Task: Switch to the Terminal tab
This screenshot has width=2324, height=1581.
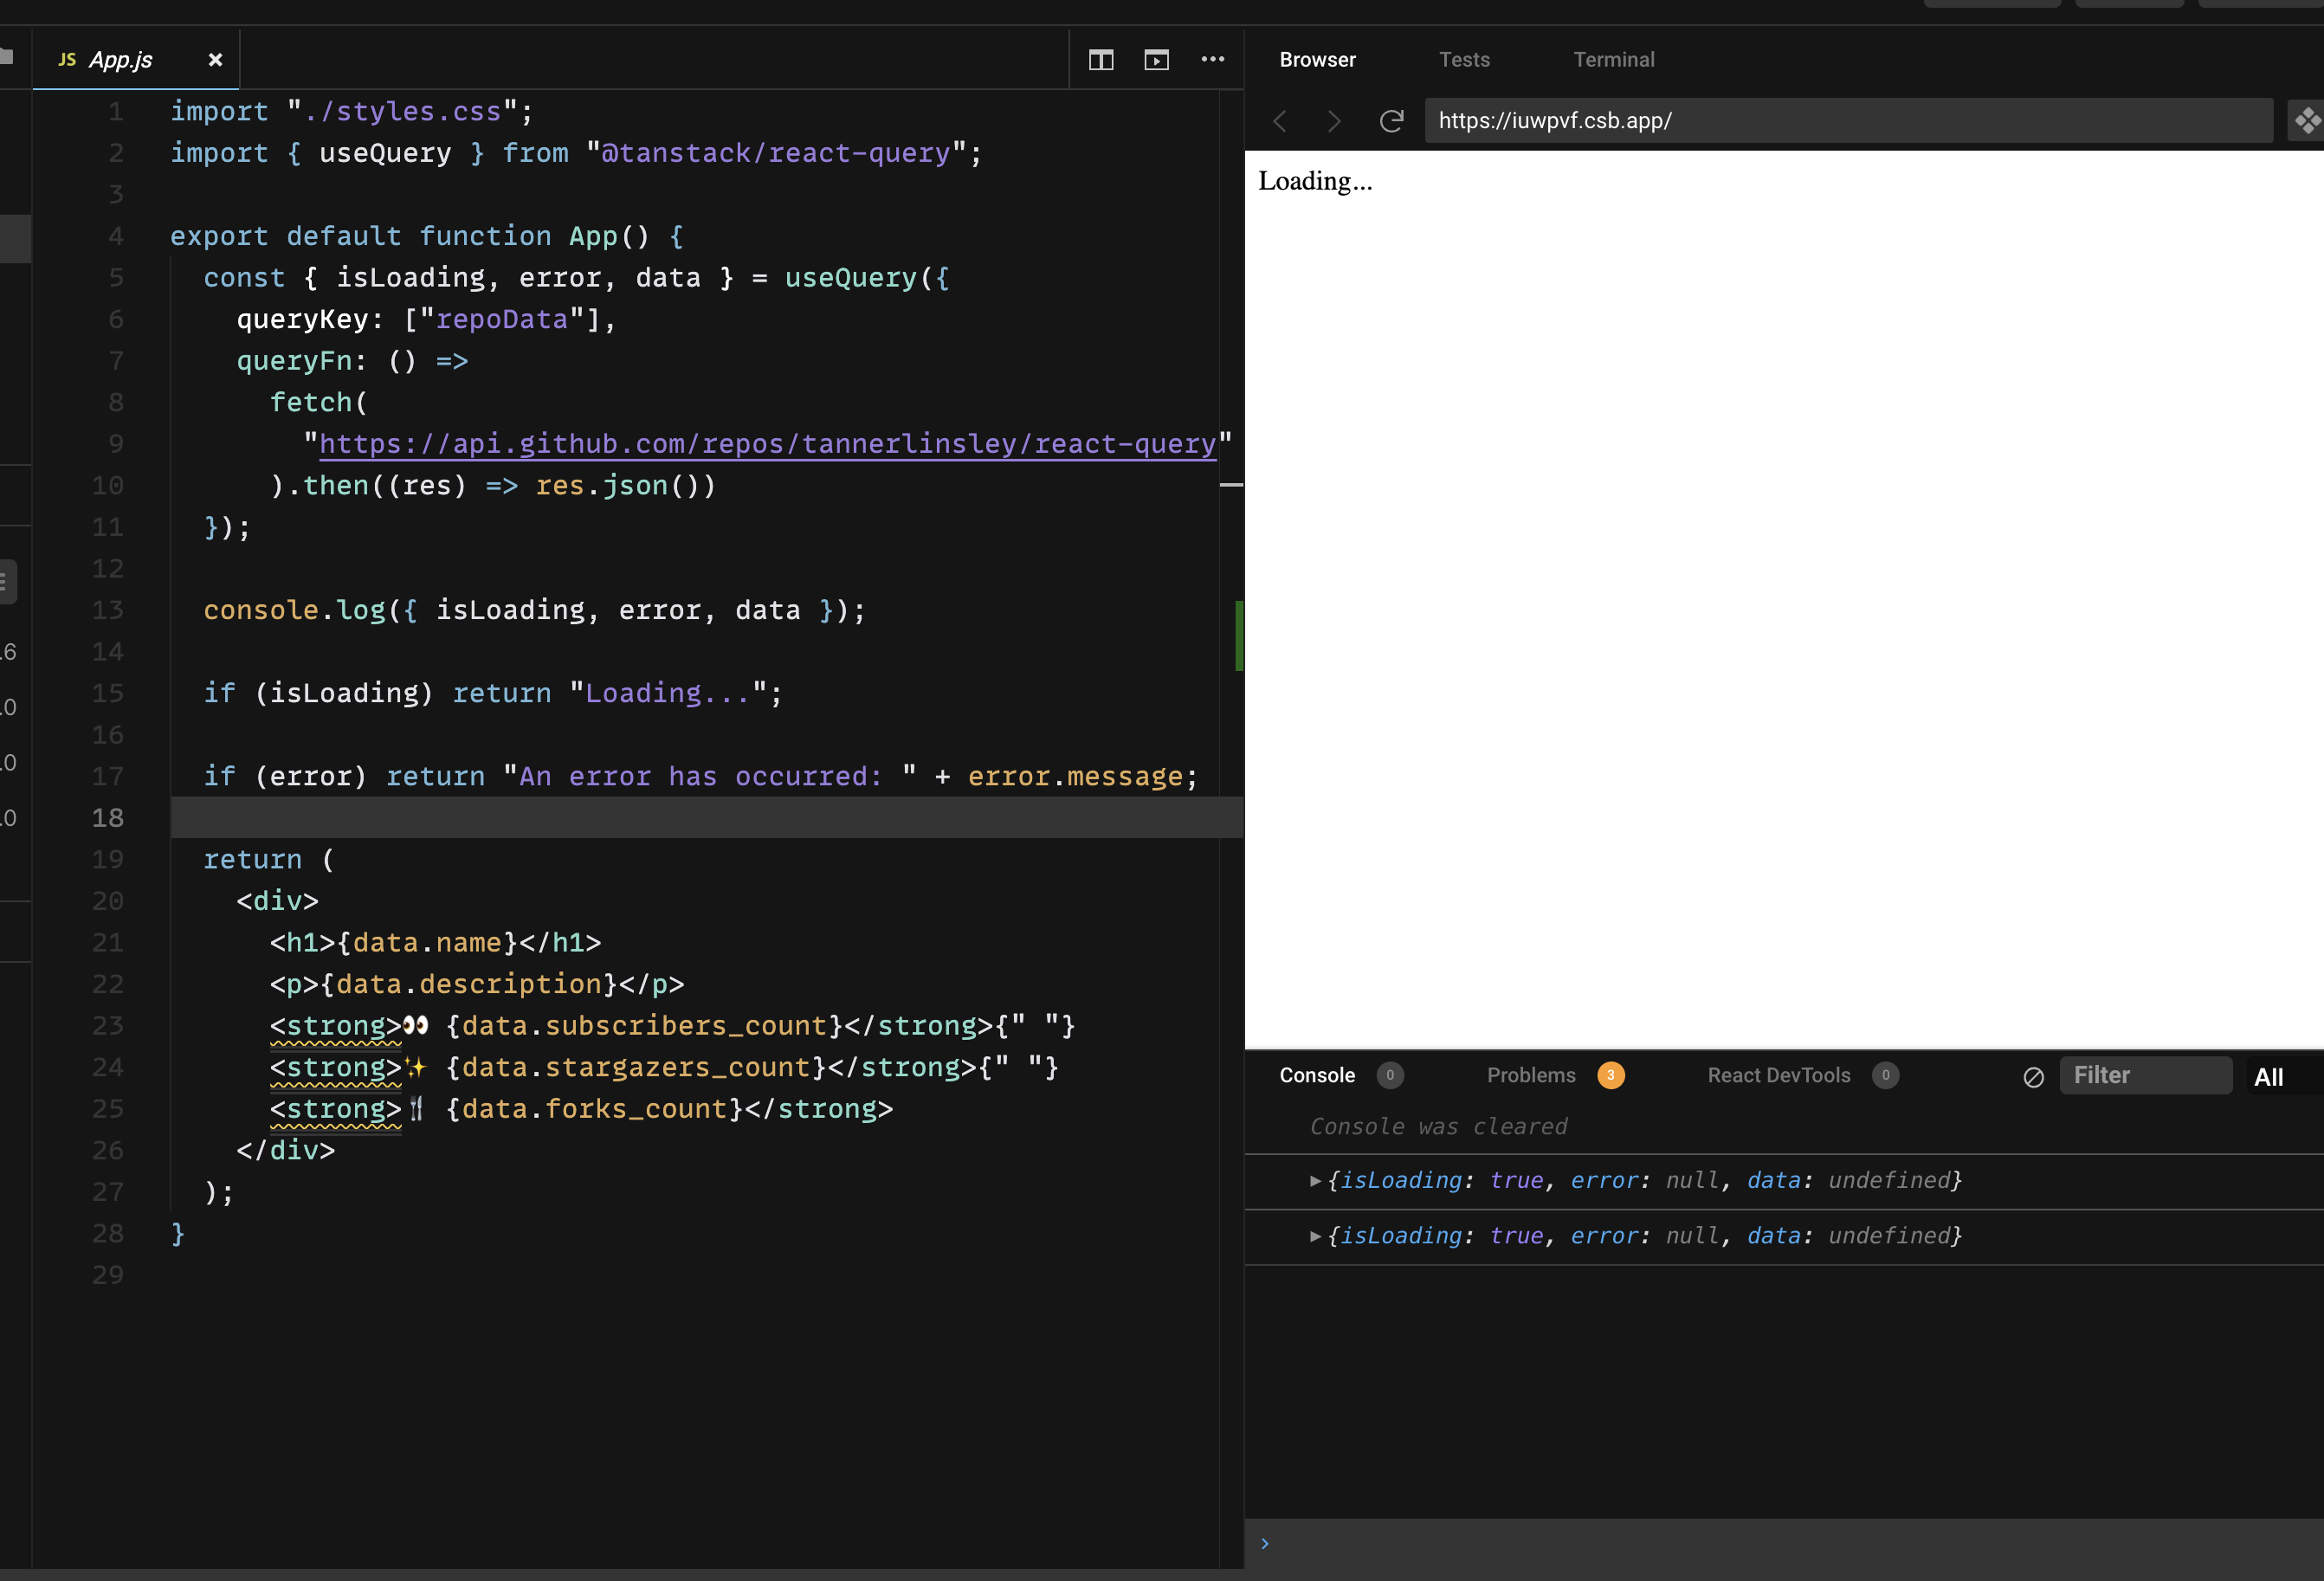Action: click(1613, 60)
